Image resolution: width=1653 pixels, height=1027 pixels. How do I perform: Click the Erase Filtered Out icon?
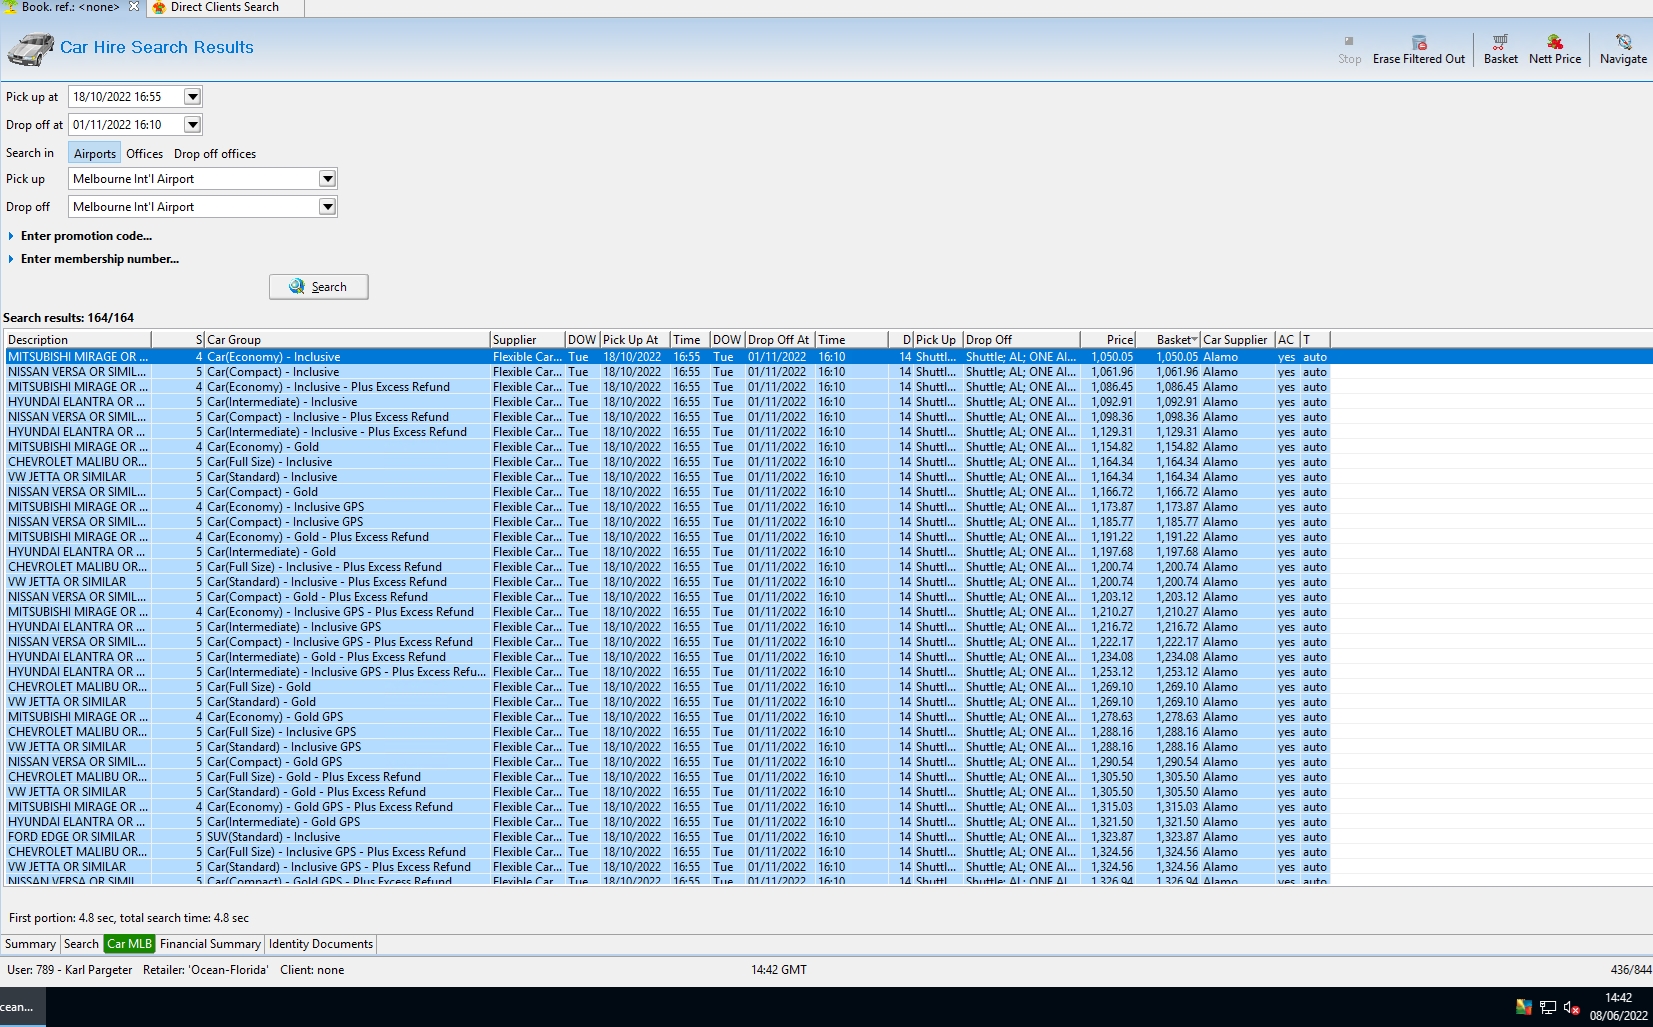1419,42
